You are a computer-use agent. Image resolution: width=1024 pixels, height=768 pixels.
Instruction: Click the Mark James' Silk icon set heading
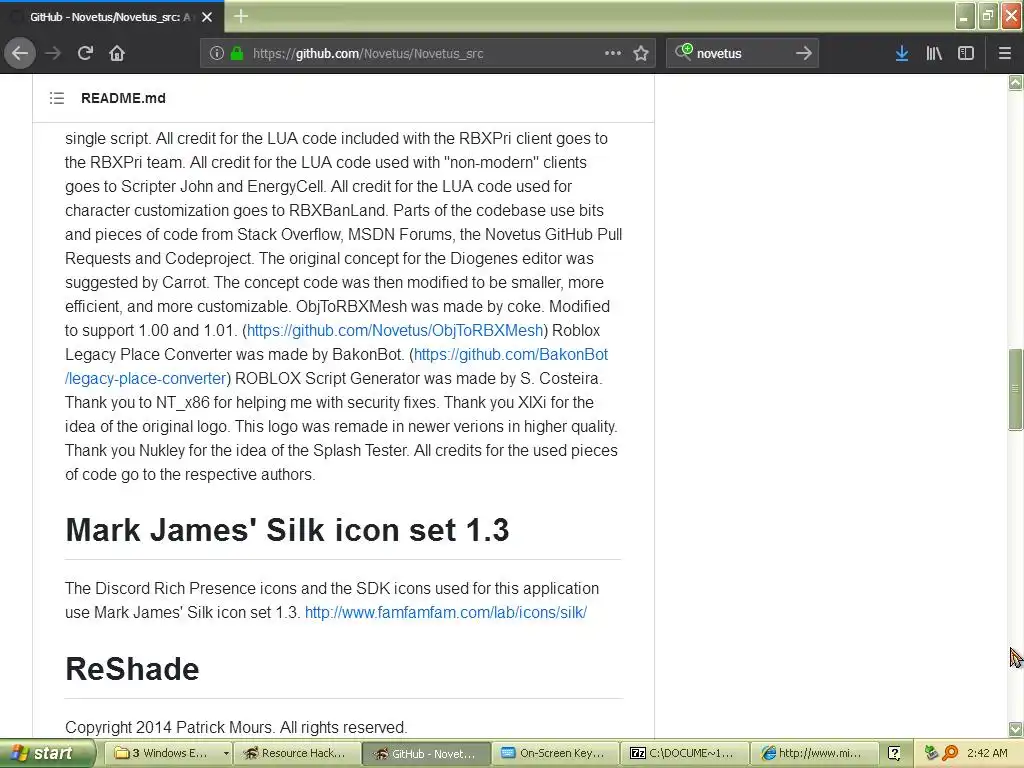(x=287, y=530)
